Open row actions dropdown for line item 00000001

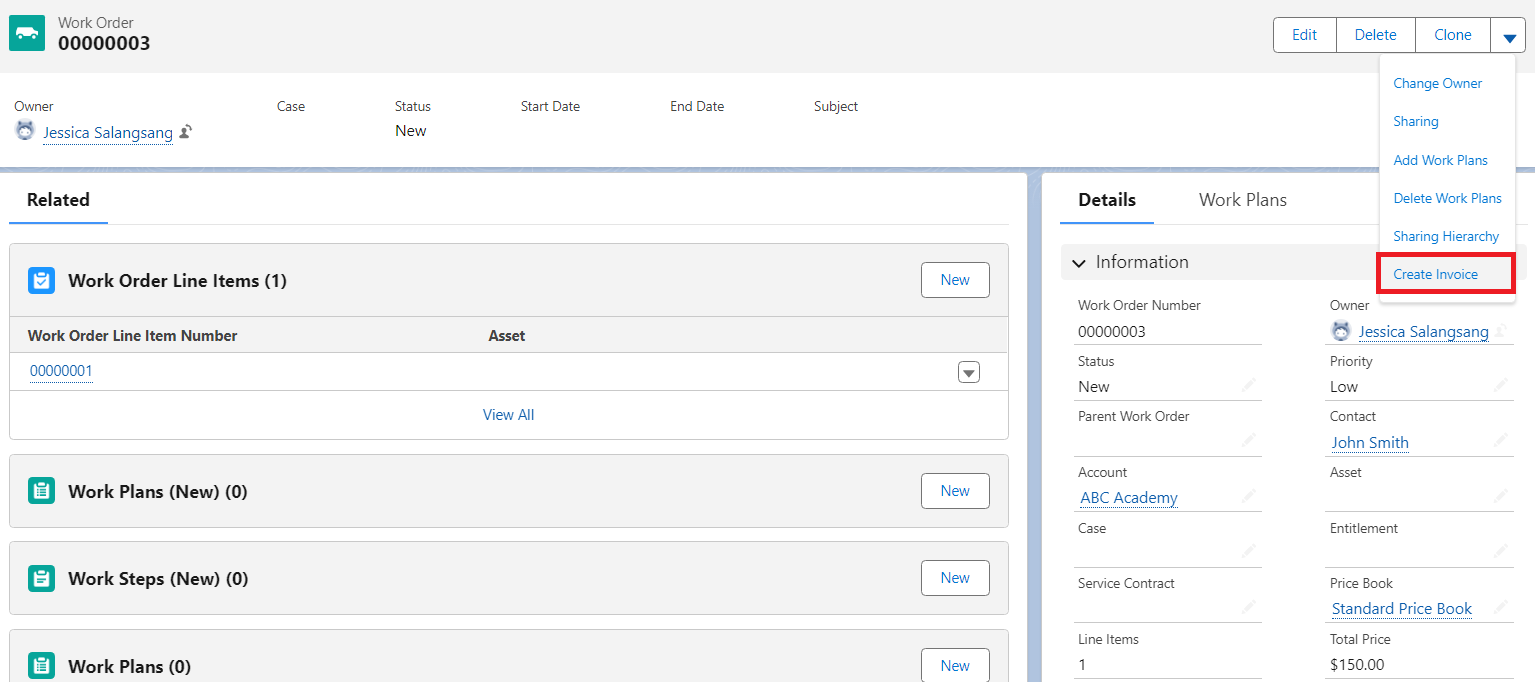tap(968, 372)
